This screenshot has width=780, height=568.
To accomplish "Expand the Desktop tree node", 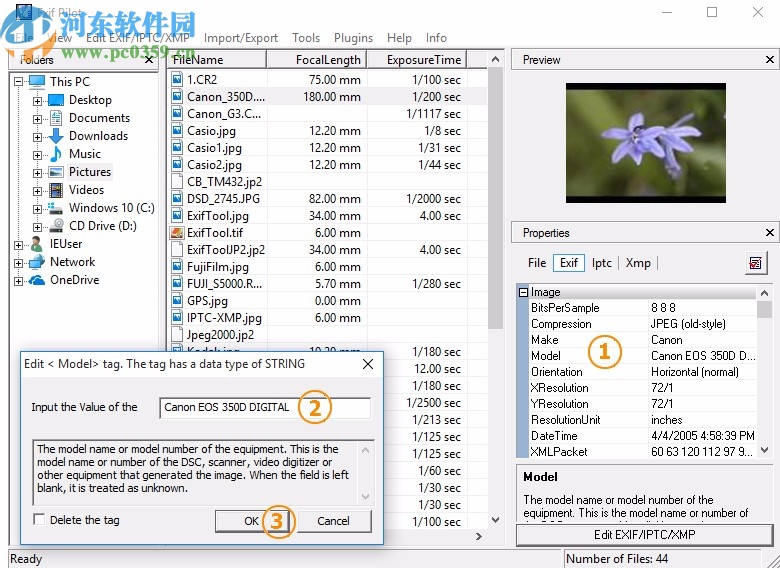I will click(37, 101).
